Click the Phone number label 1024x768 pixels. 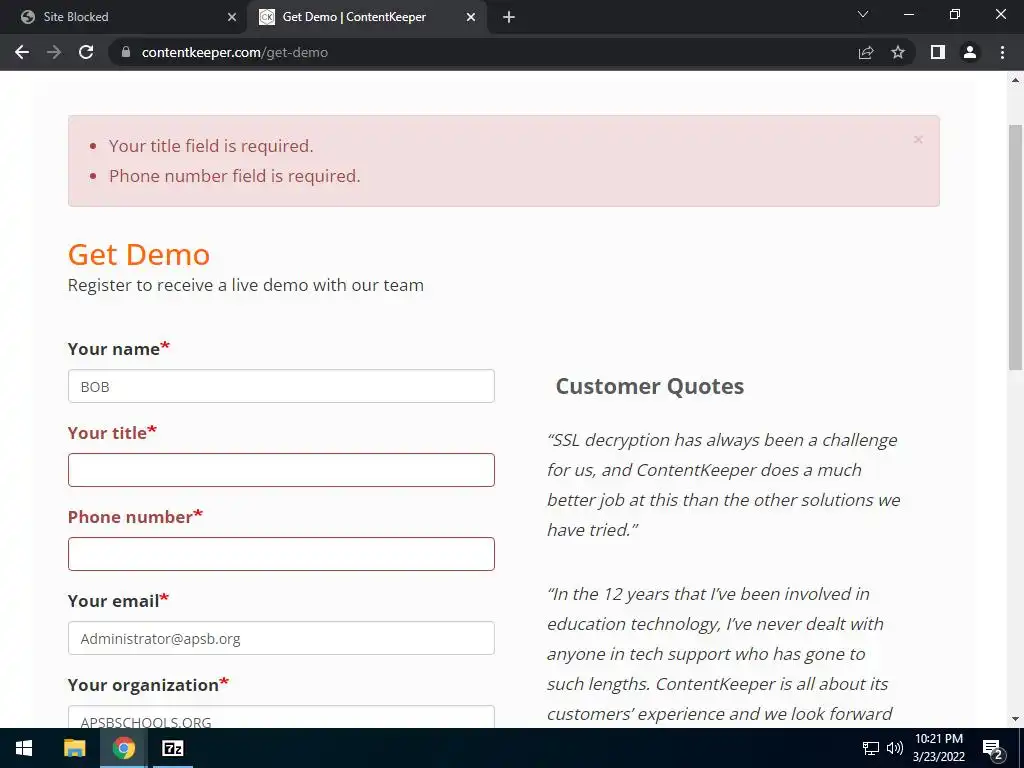[x=135, y=517]
